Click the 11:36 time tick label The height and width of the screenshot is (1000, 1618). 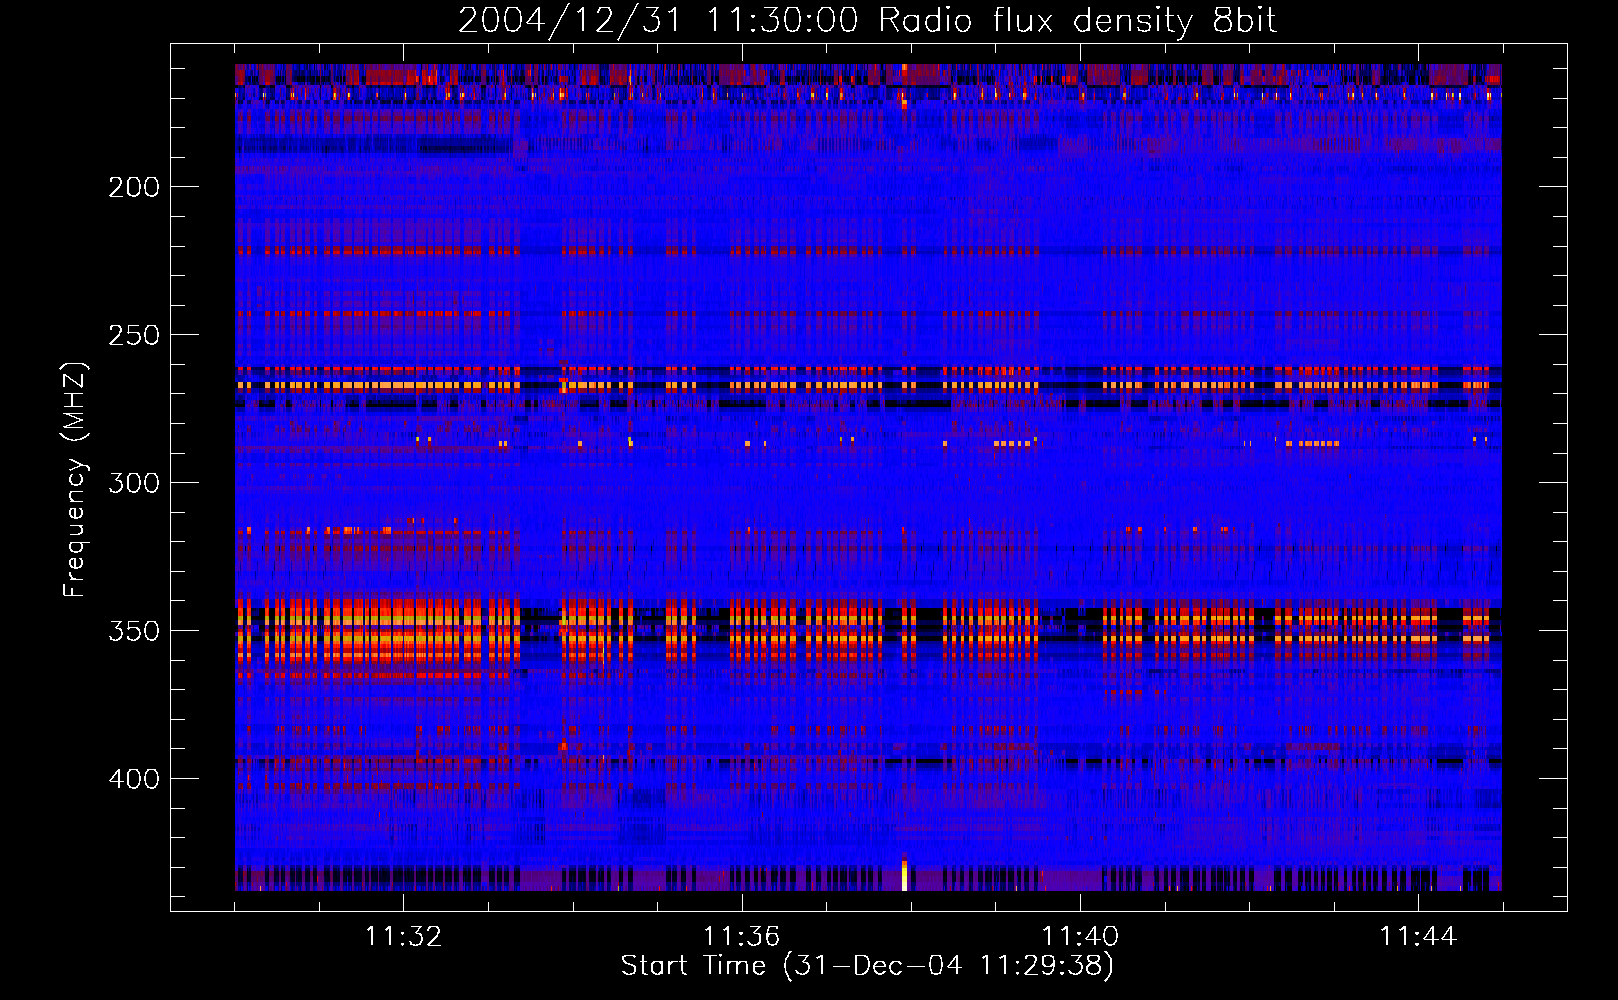[x=741, y=937]
